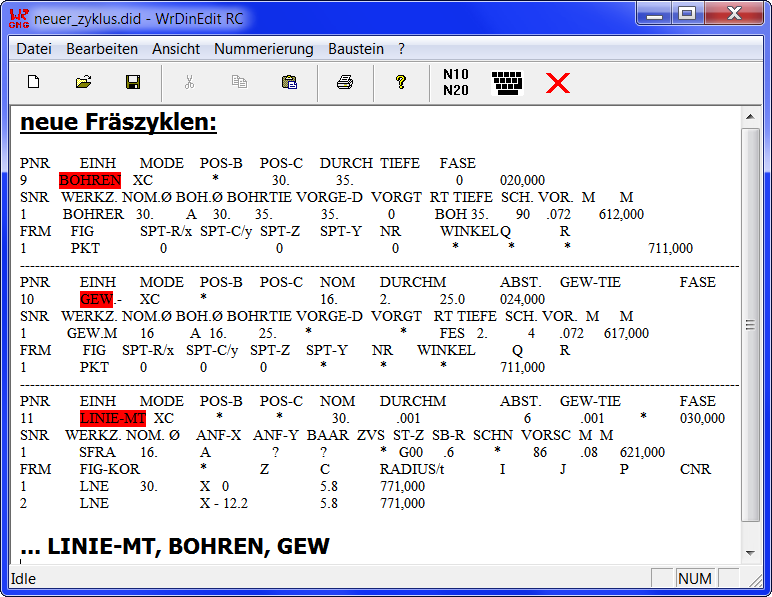Click the FES value in the GEW.M row
Screen dimensions: 772x597
452,334
